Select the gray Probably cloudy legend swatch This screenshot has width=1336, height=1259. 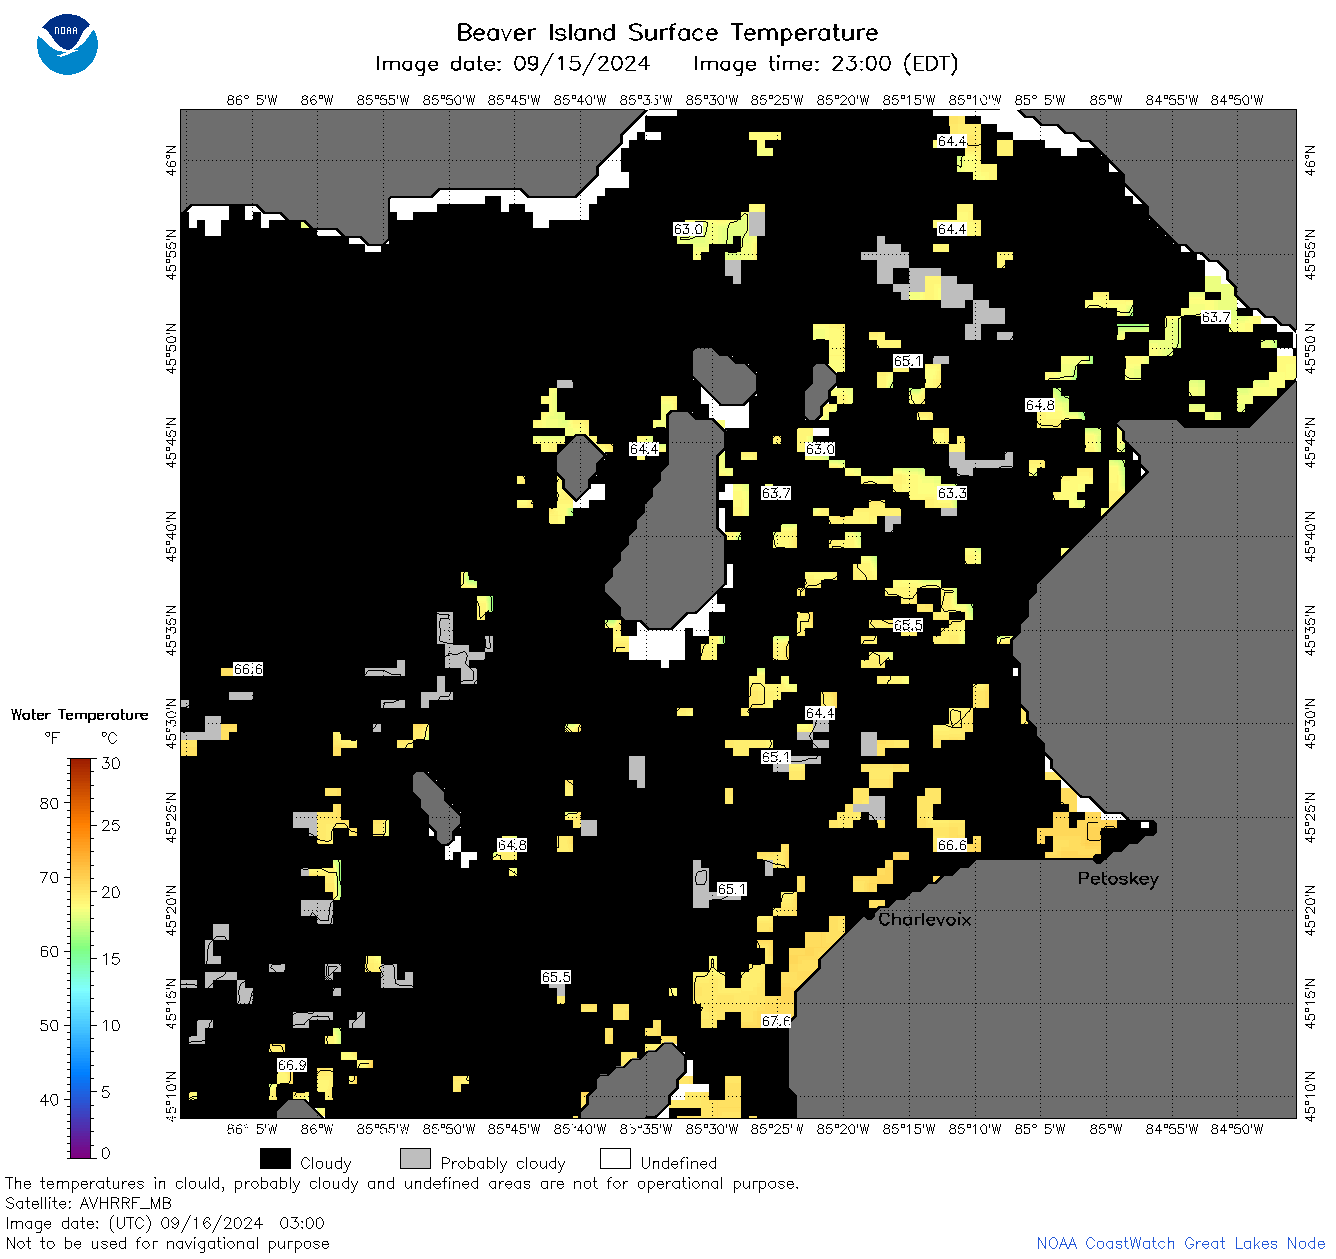pyautogui.click(x=415, y=1159)
